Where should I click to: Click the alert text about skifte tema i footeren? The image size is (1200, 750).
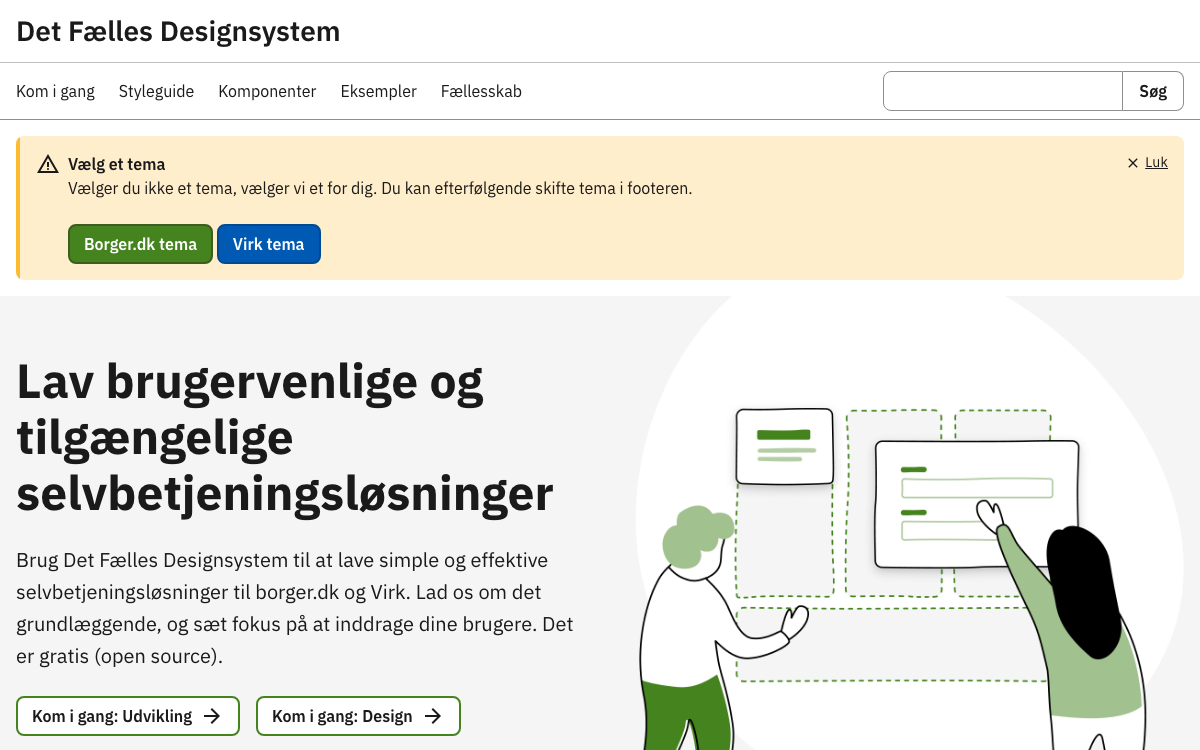pyautogui.click(x=380, y=188)
